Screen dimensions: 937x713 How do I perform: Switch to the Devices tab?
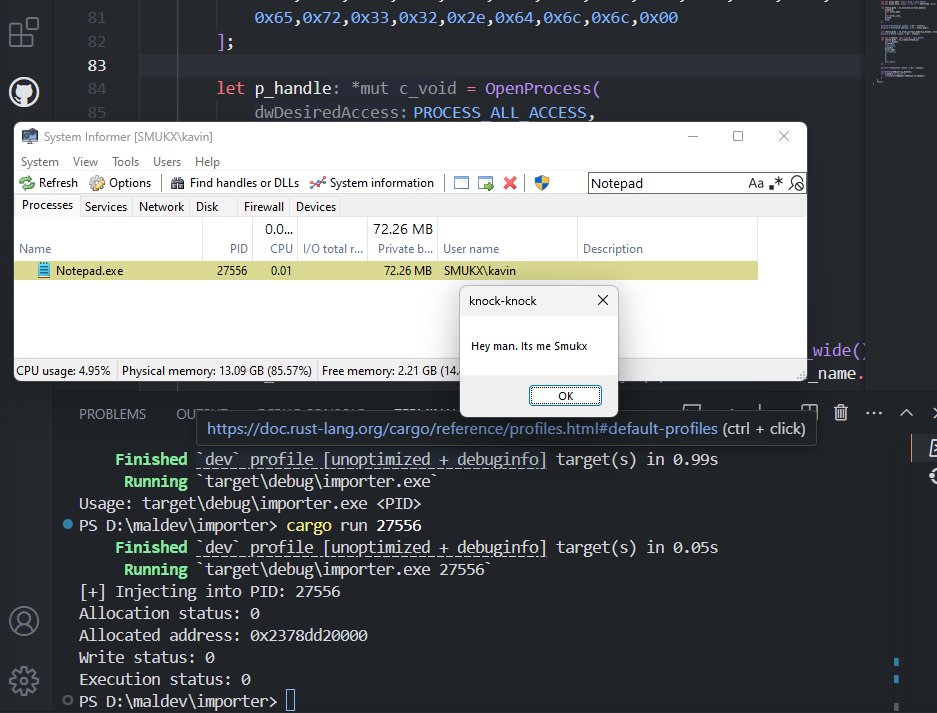pyautogui.click(x=316, y=207)
